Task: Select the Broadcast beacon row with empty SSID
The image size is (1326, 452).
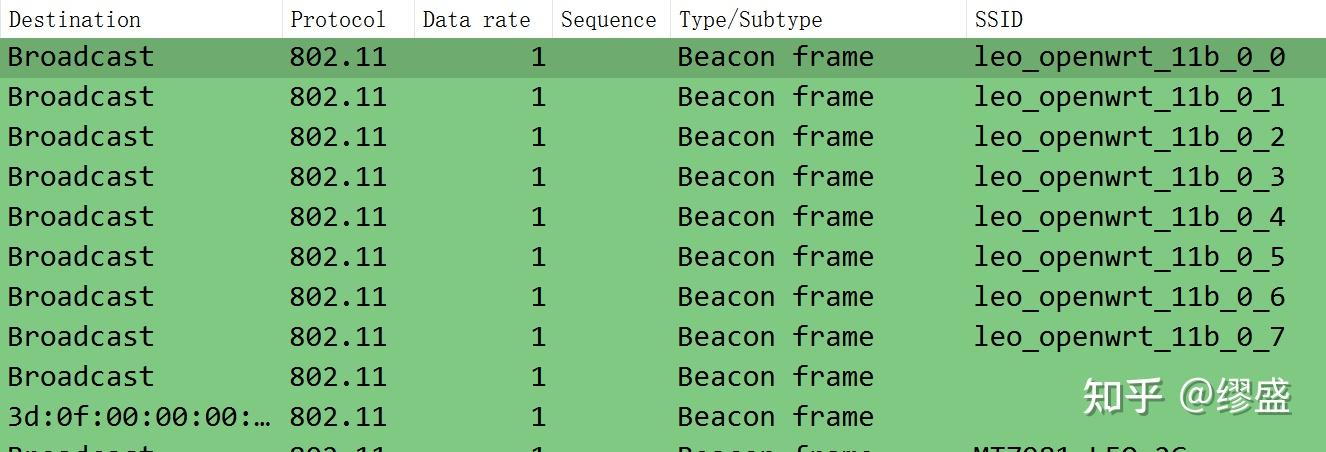Action: 663,377
